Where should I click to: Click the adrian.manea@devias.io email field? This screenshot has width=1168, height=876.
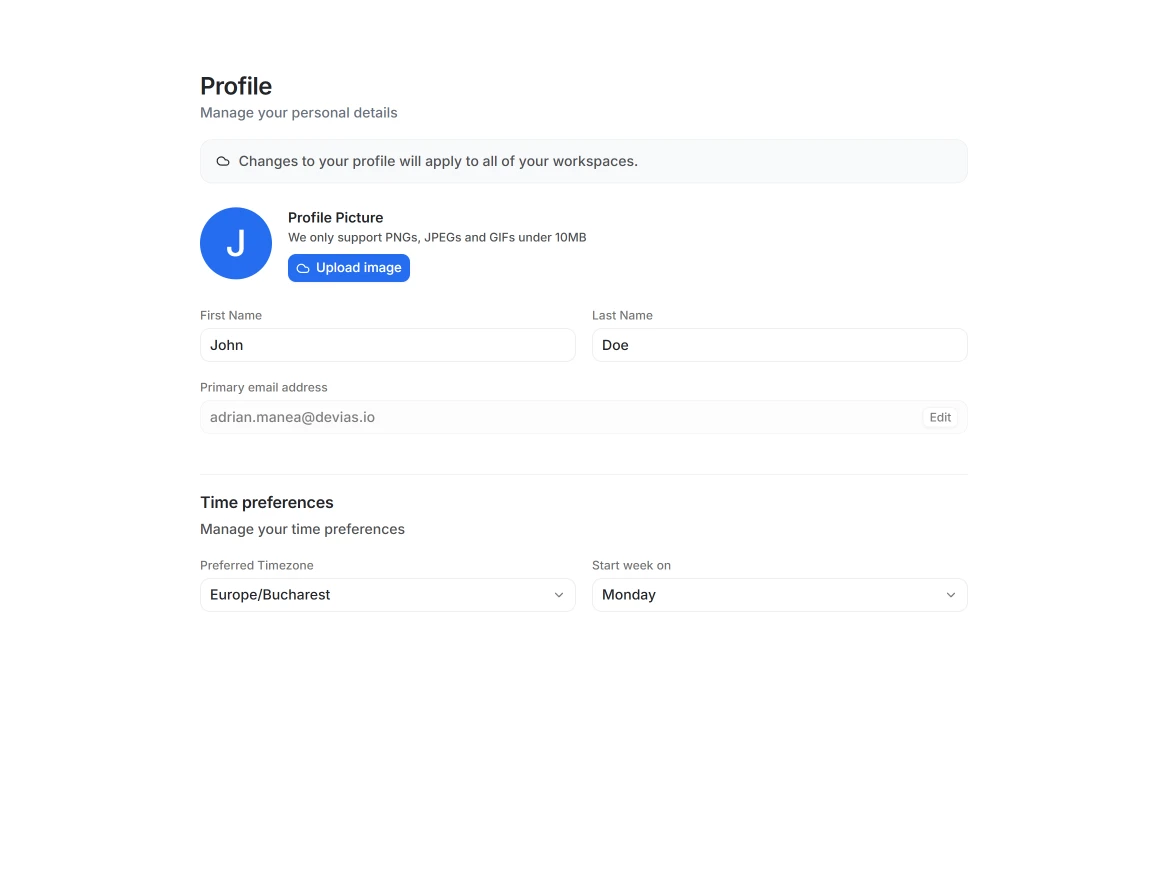560,417
